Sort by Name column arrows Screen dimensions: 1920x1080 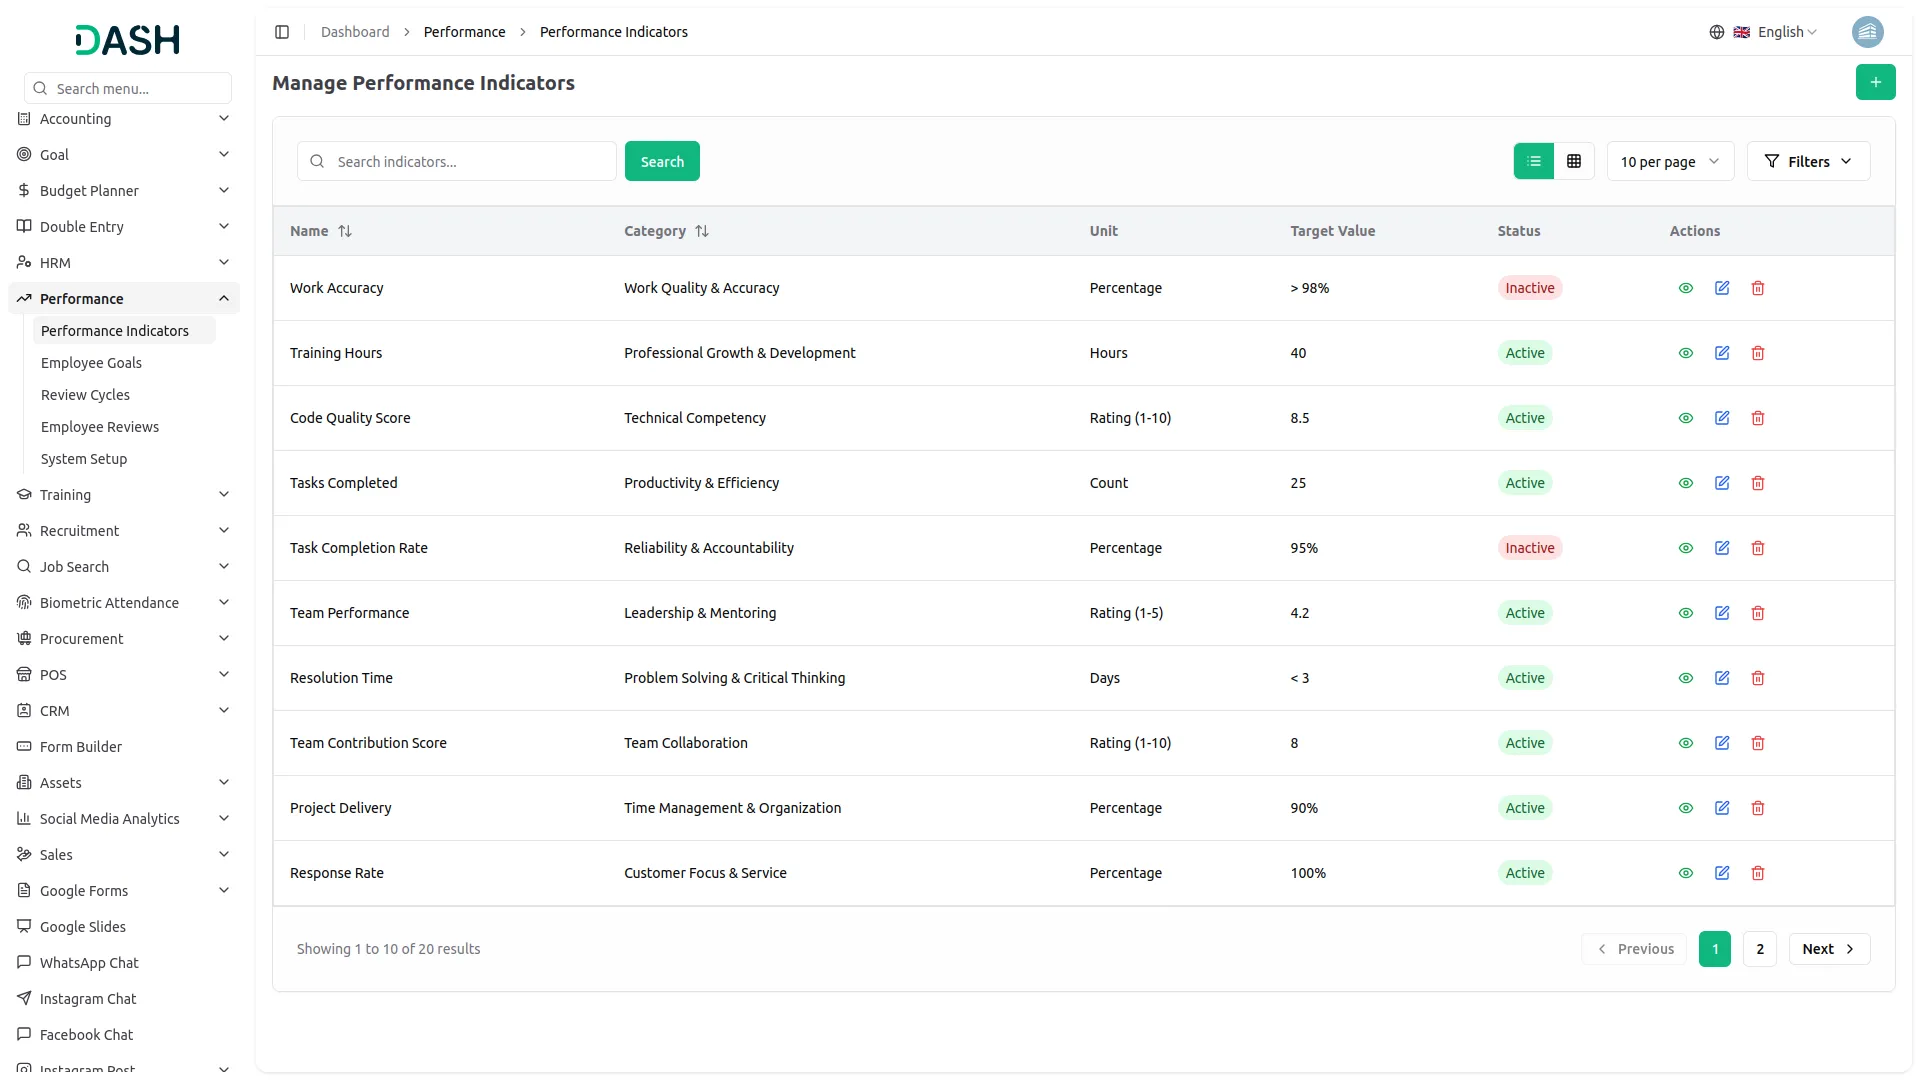pyautogui.click(x=345, y=231)
